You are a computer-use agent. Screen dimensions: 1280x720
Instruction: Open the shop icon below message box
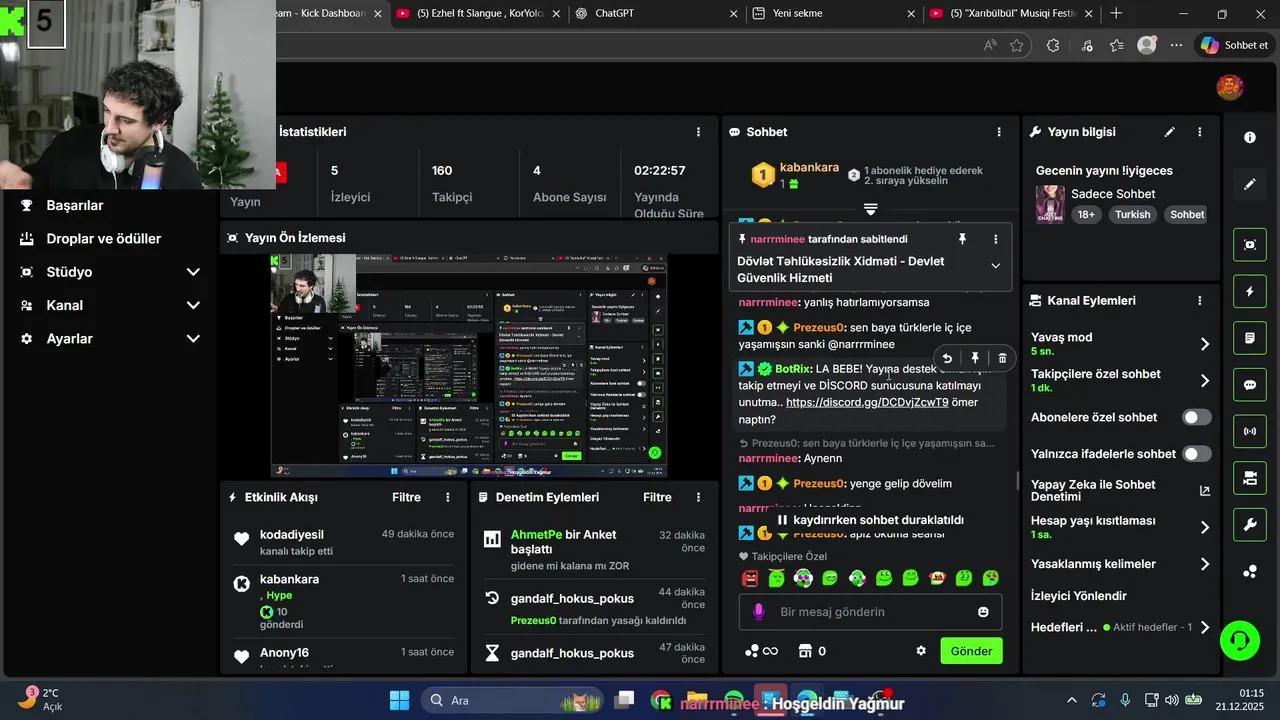point(805,651)
